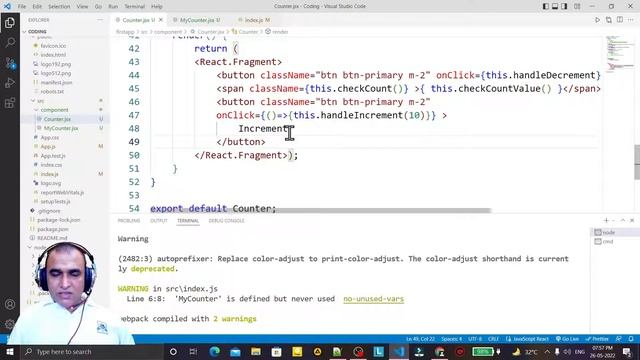
Task: Click the feedback icon in status bar
Action: coord(619,339)
